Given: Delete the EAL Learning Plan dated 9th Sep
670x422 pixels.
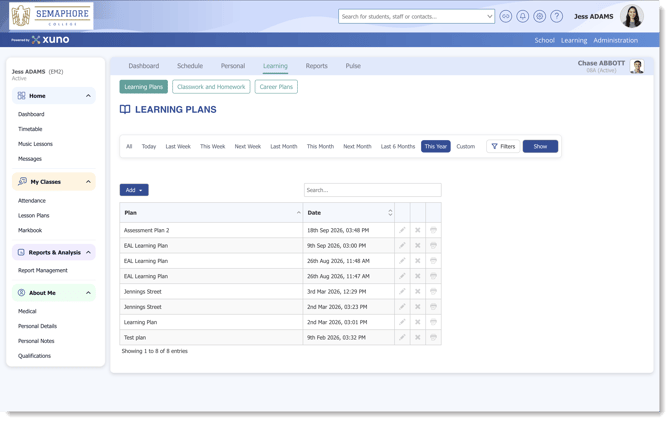Looking at the screenshot, I should click(x=417, y=246).
